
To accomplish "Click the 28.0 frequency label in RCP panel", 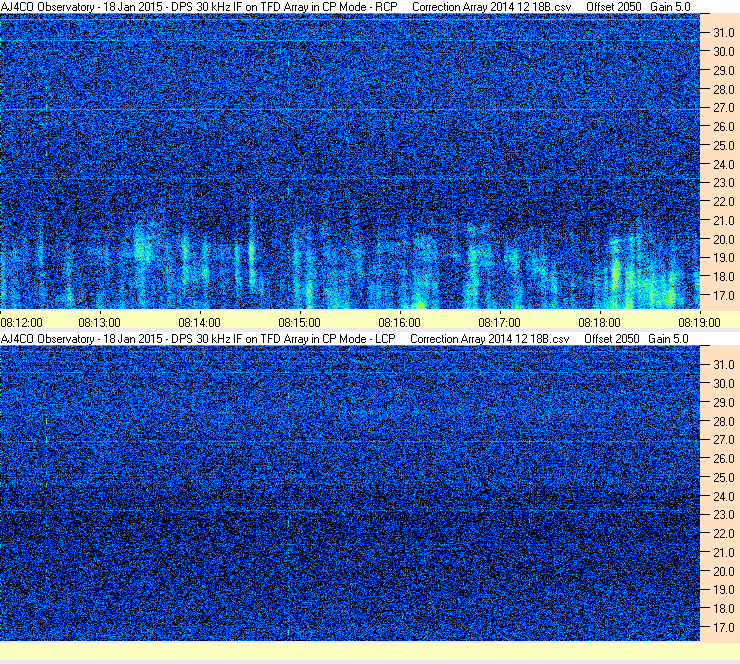I will pyautogui.click(x=724, y=89).
